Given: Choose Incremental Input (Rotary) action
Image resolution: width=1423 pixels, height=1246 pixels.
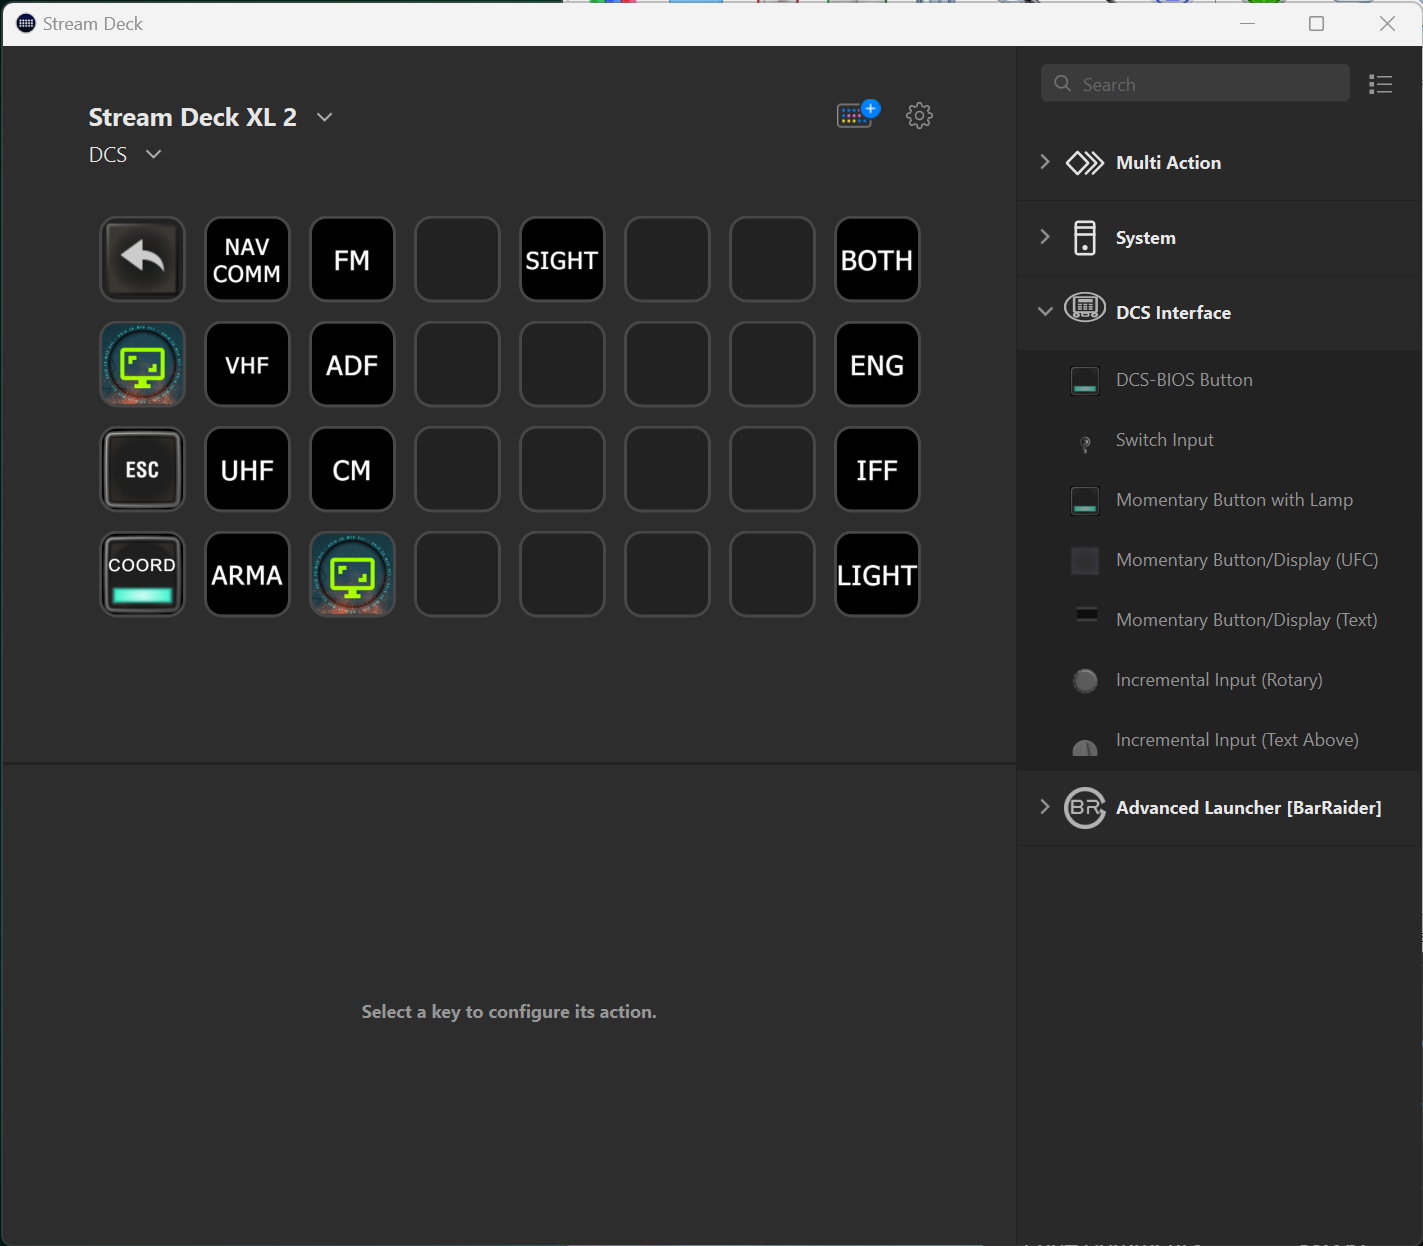Looking at the screenshot, I should point(1218,680).
